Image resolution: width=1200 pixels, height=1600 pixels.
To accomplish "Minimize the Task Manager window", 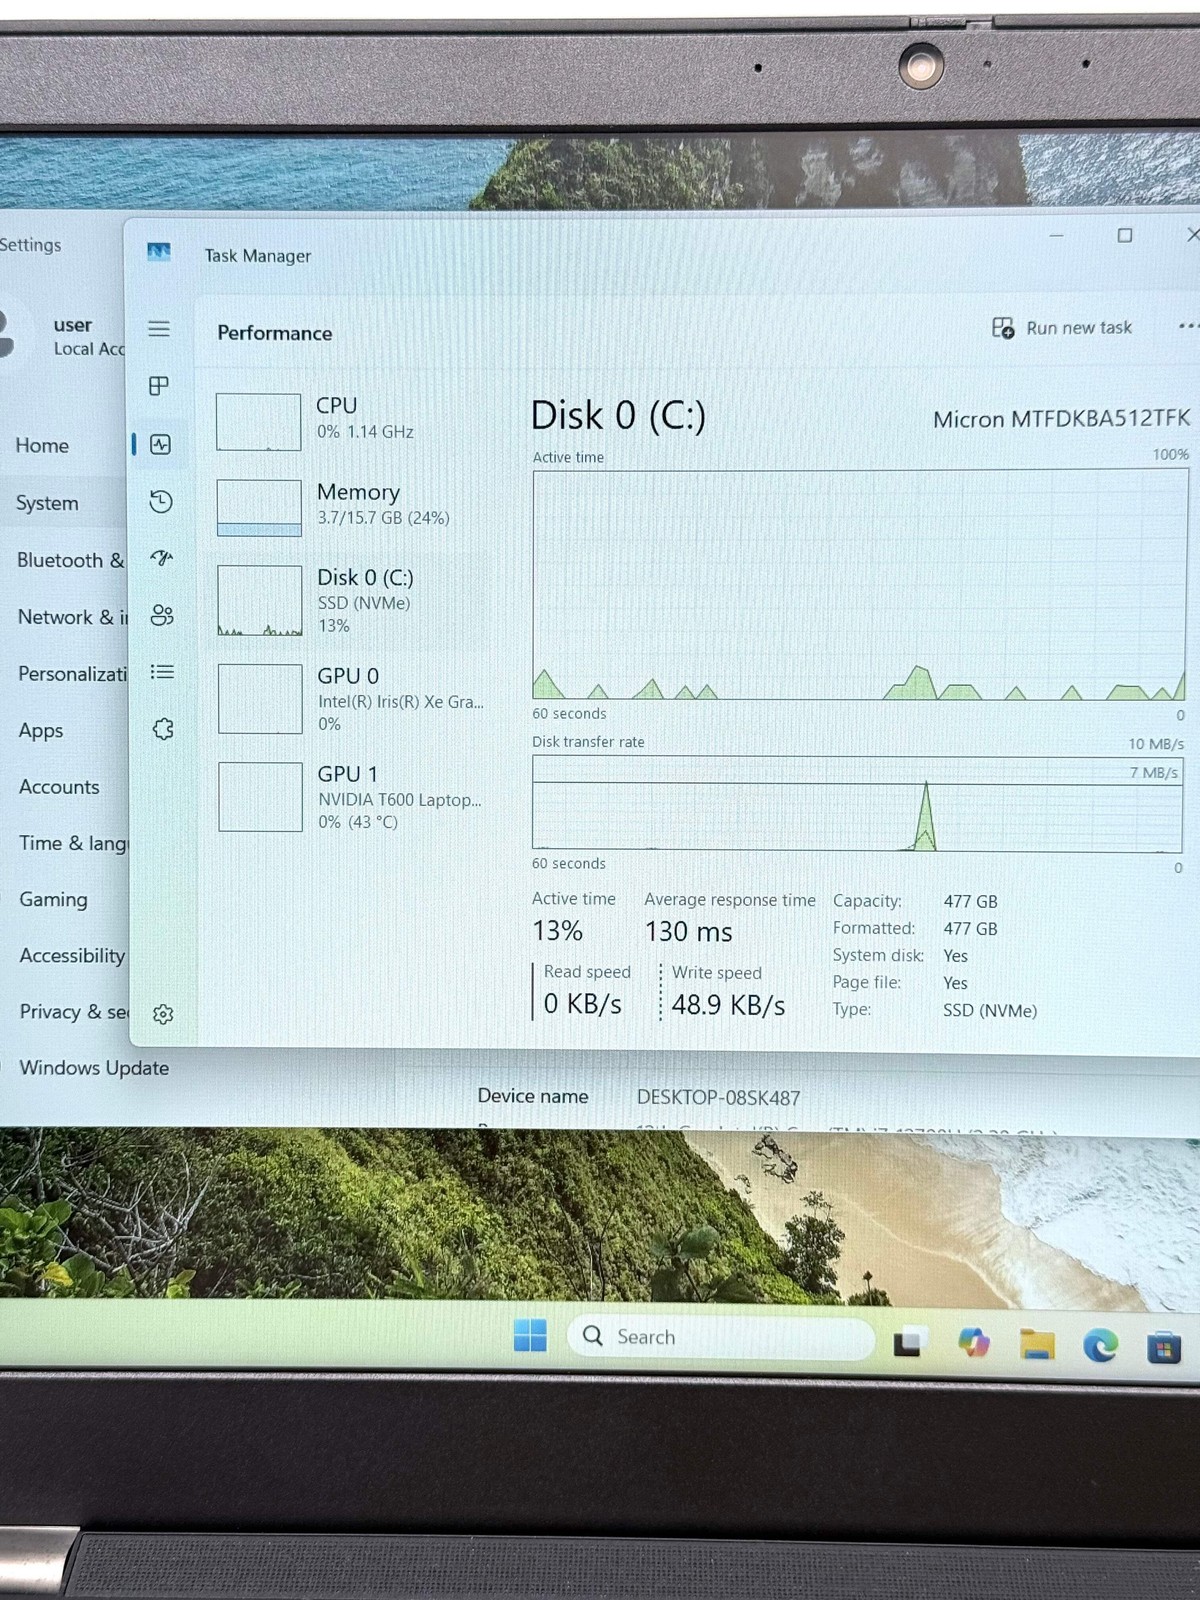I will coord(1056,236).
